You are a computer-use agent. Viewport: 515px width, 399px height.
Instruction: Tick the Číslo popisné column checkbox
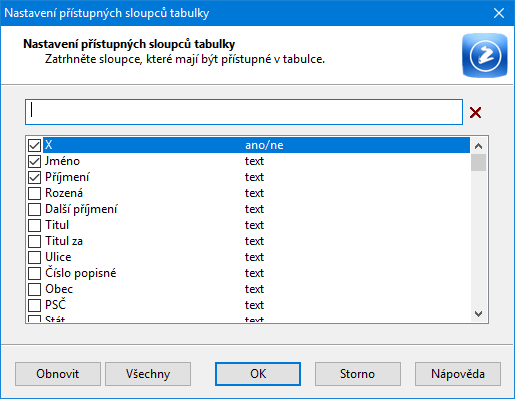coord(34,273)
